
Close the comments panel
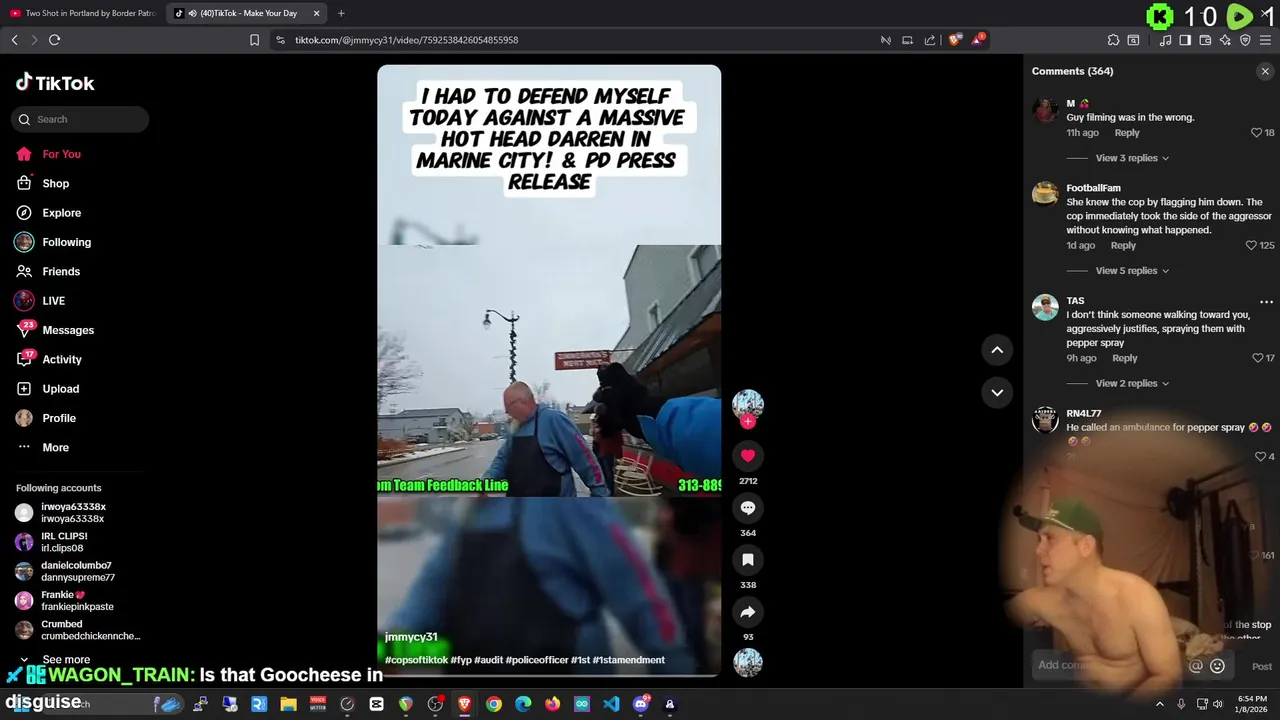1265,71
